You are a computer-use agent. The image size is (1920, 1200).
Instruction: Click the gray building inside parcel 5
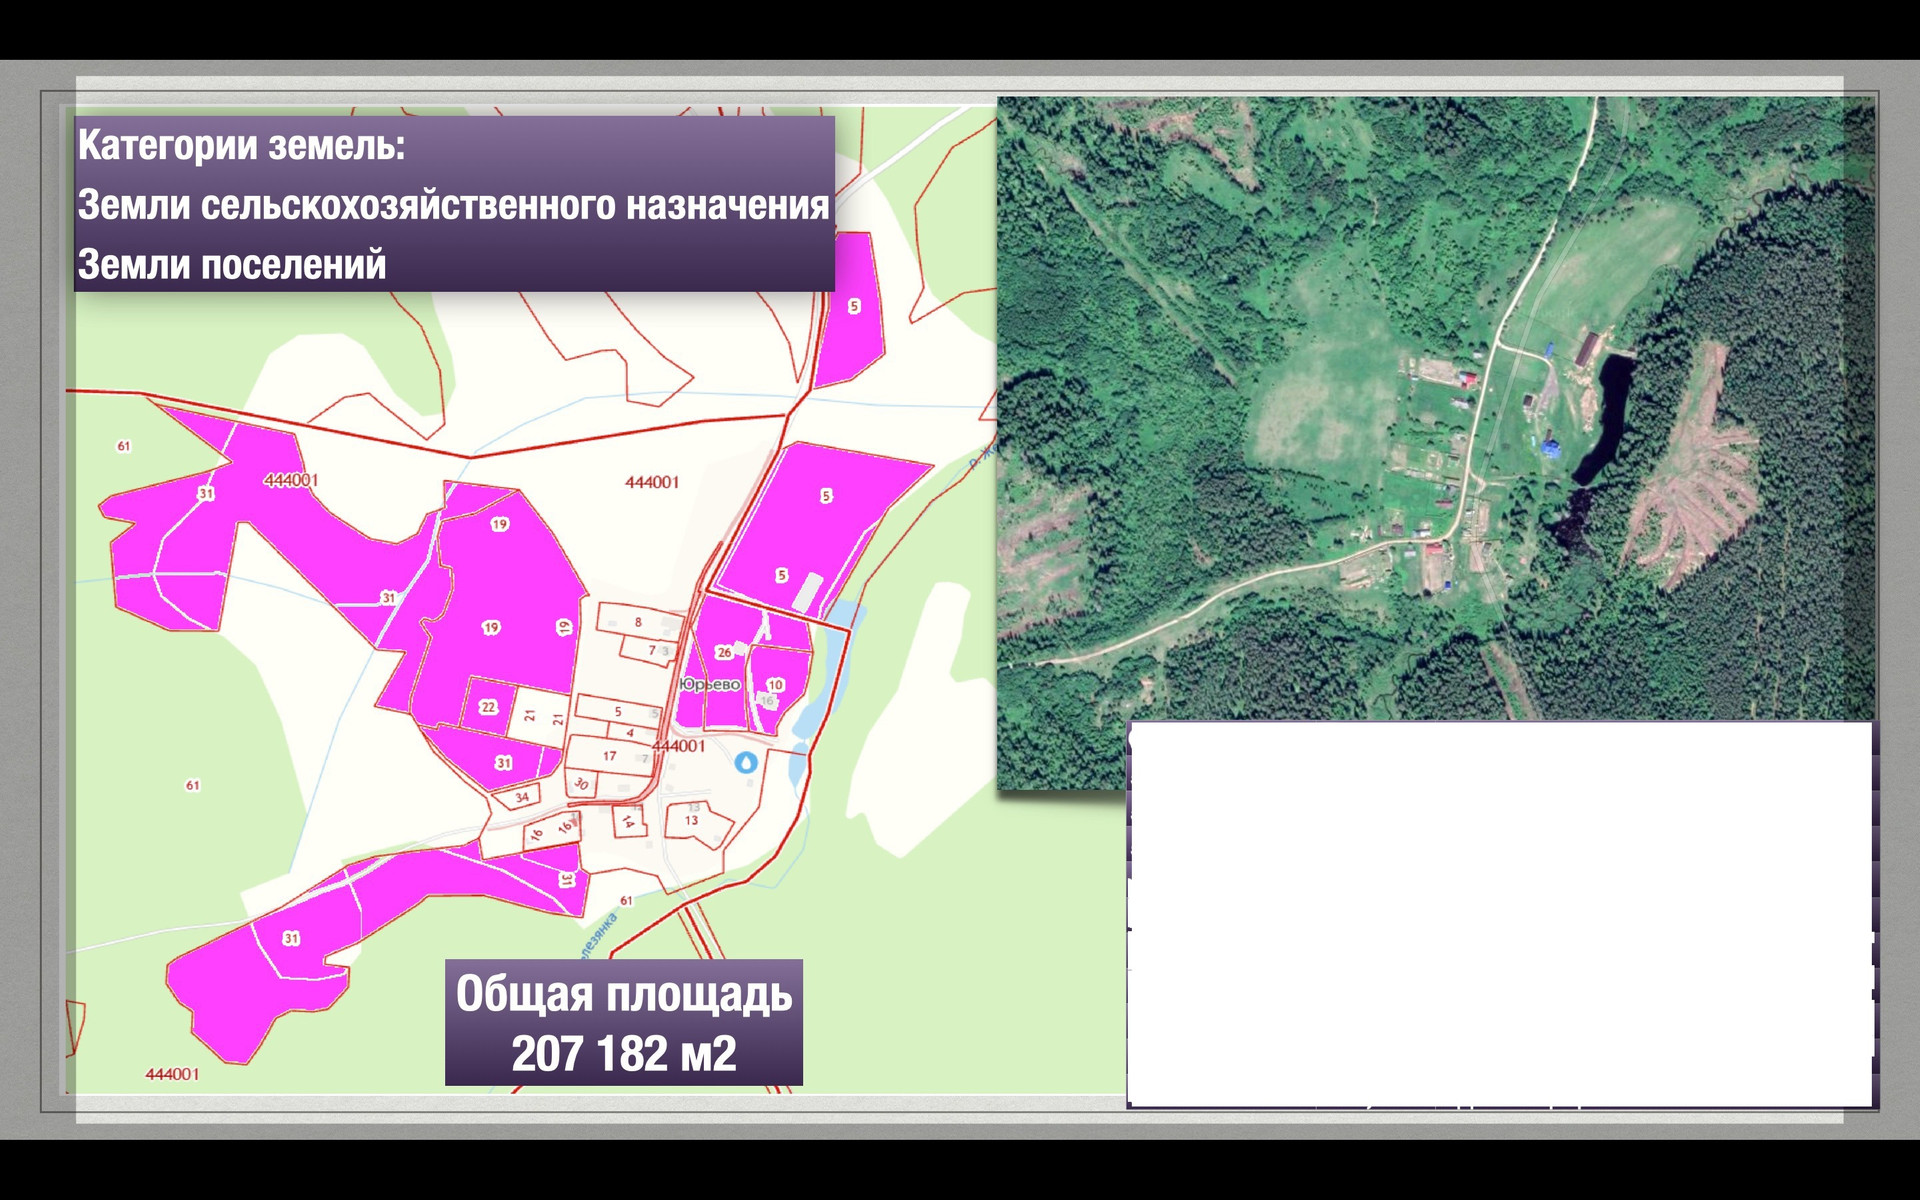(x=808, y=591)
